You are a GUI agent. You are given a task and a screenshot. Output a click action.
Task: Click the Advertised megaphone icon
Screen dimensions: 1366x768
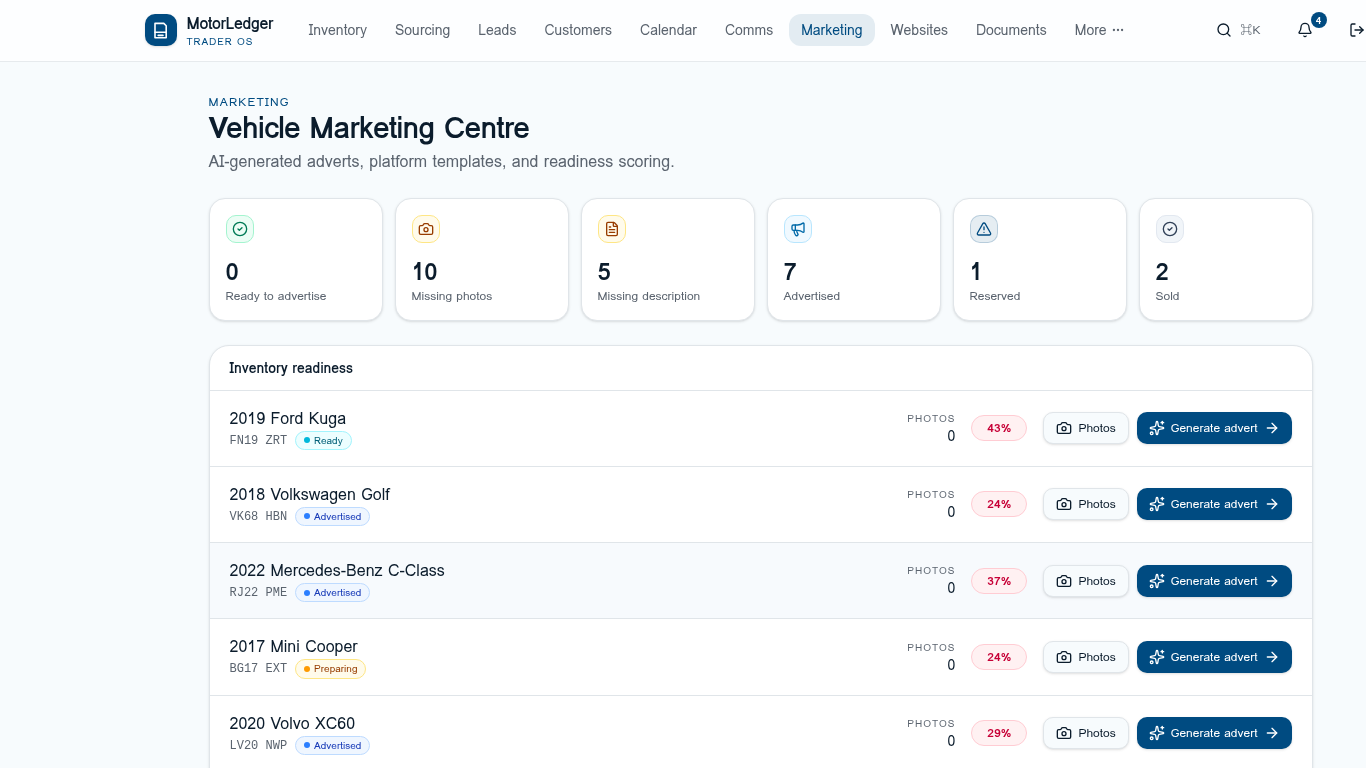tap(798, 229)
